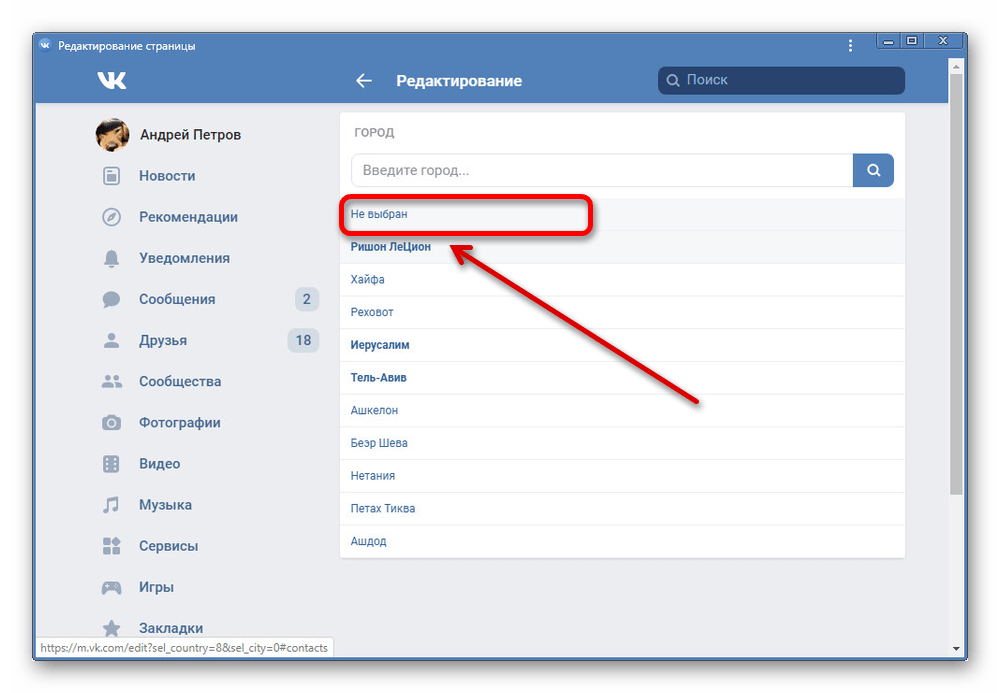This screenshot has width=1000, height=693.
Task: Select city Иерусалим
Action: click(622, 345)
